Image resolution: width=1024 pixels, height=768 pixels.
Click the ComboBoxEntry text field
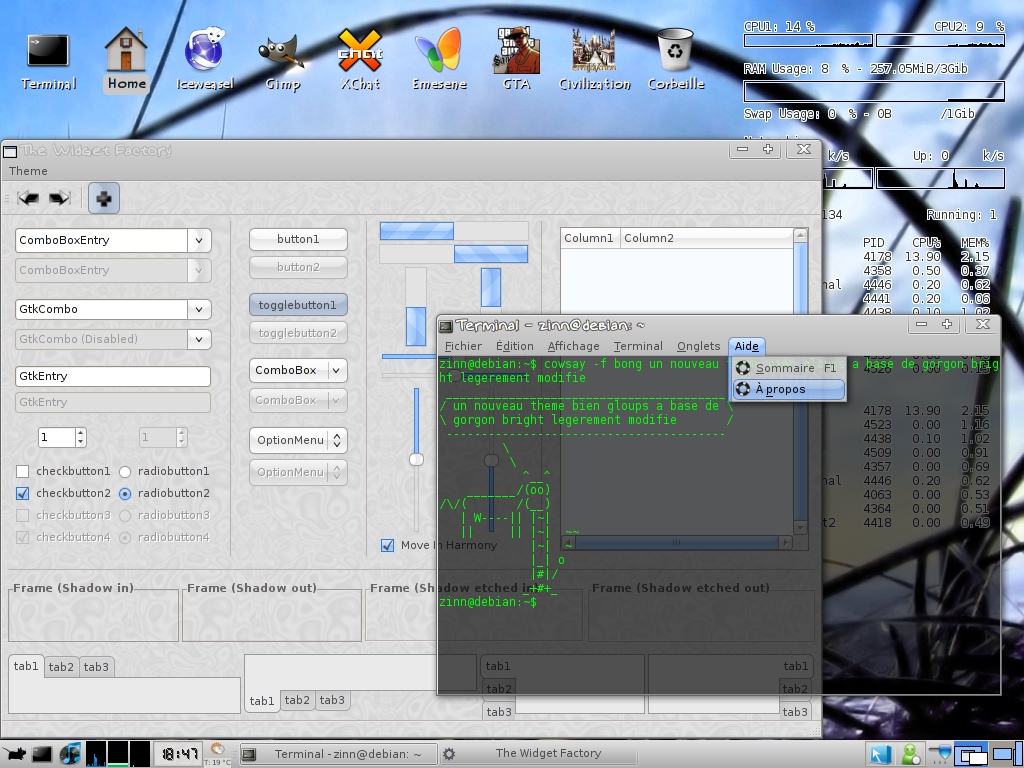click(x=101, y=240)
